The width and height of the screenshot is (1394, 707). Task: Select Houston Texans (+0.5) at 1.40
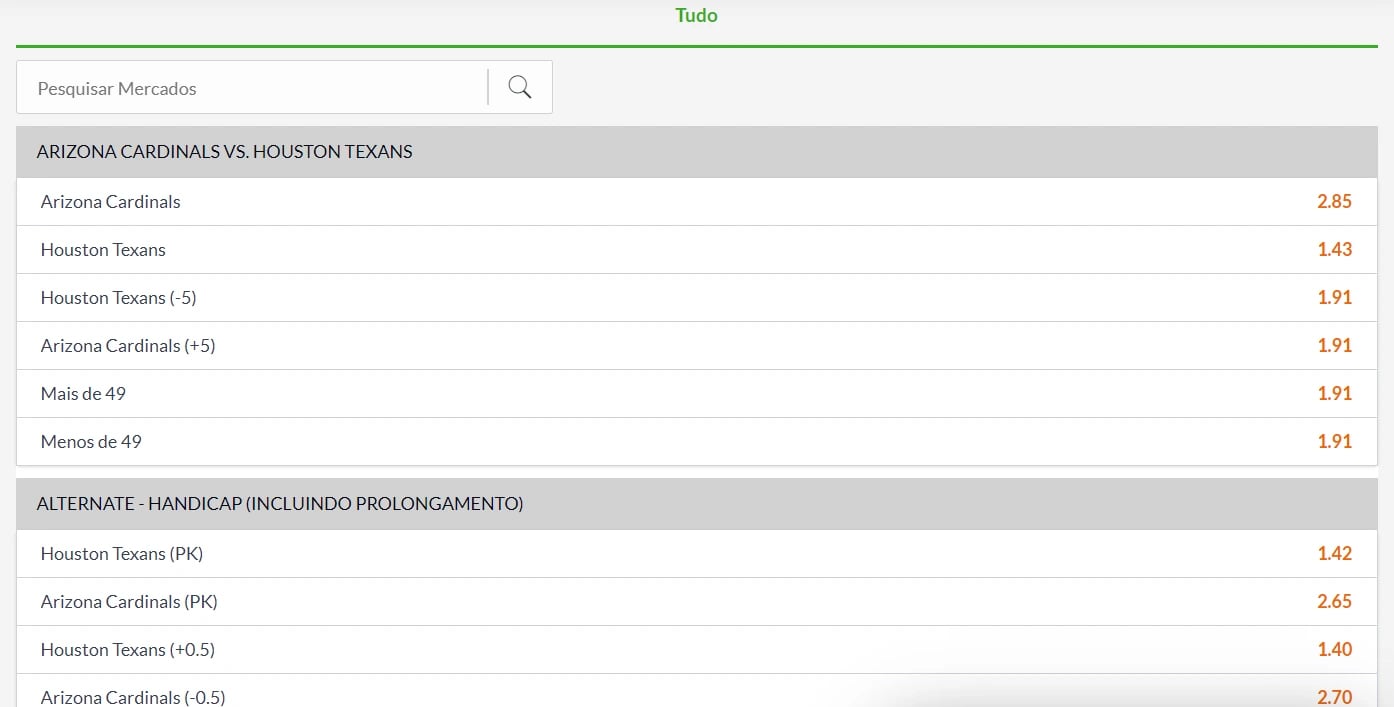[1334, 649]
